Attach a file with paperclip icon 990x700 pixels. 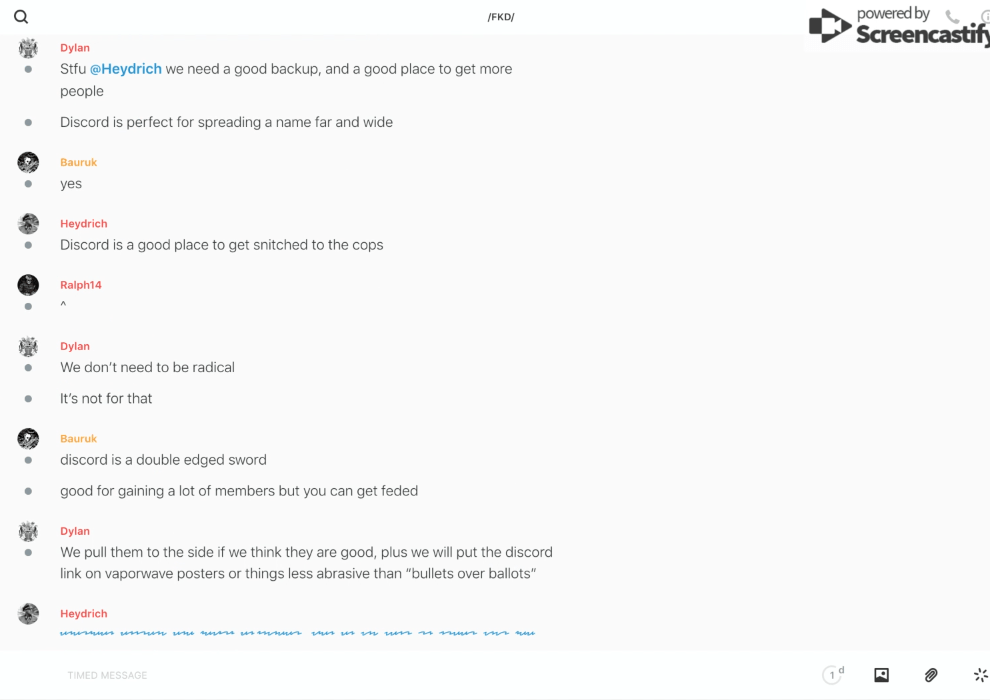pyautogui.click(x=931, y=675)
